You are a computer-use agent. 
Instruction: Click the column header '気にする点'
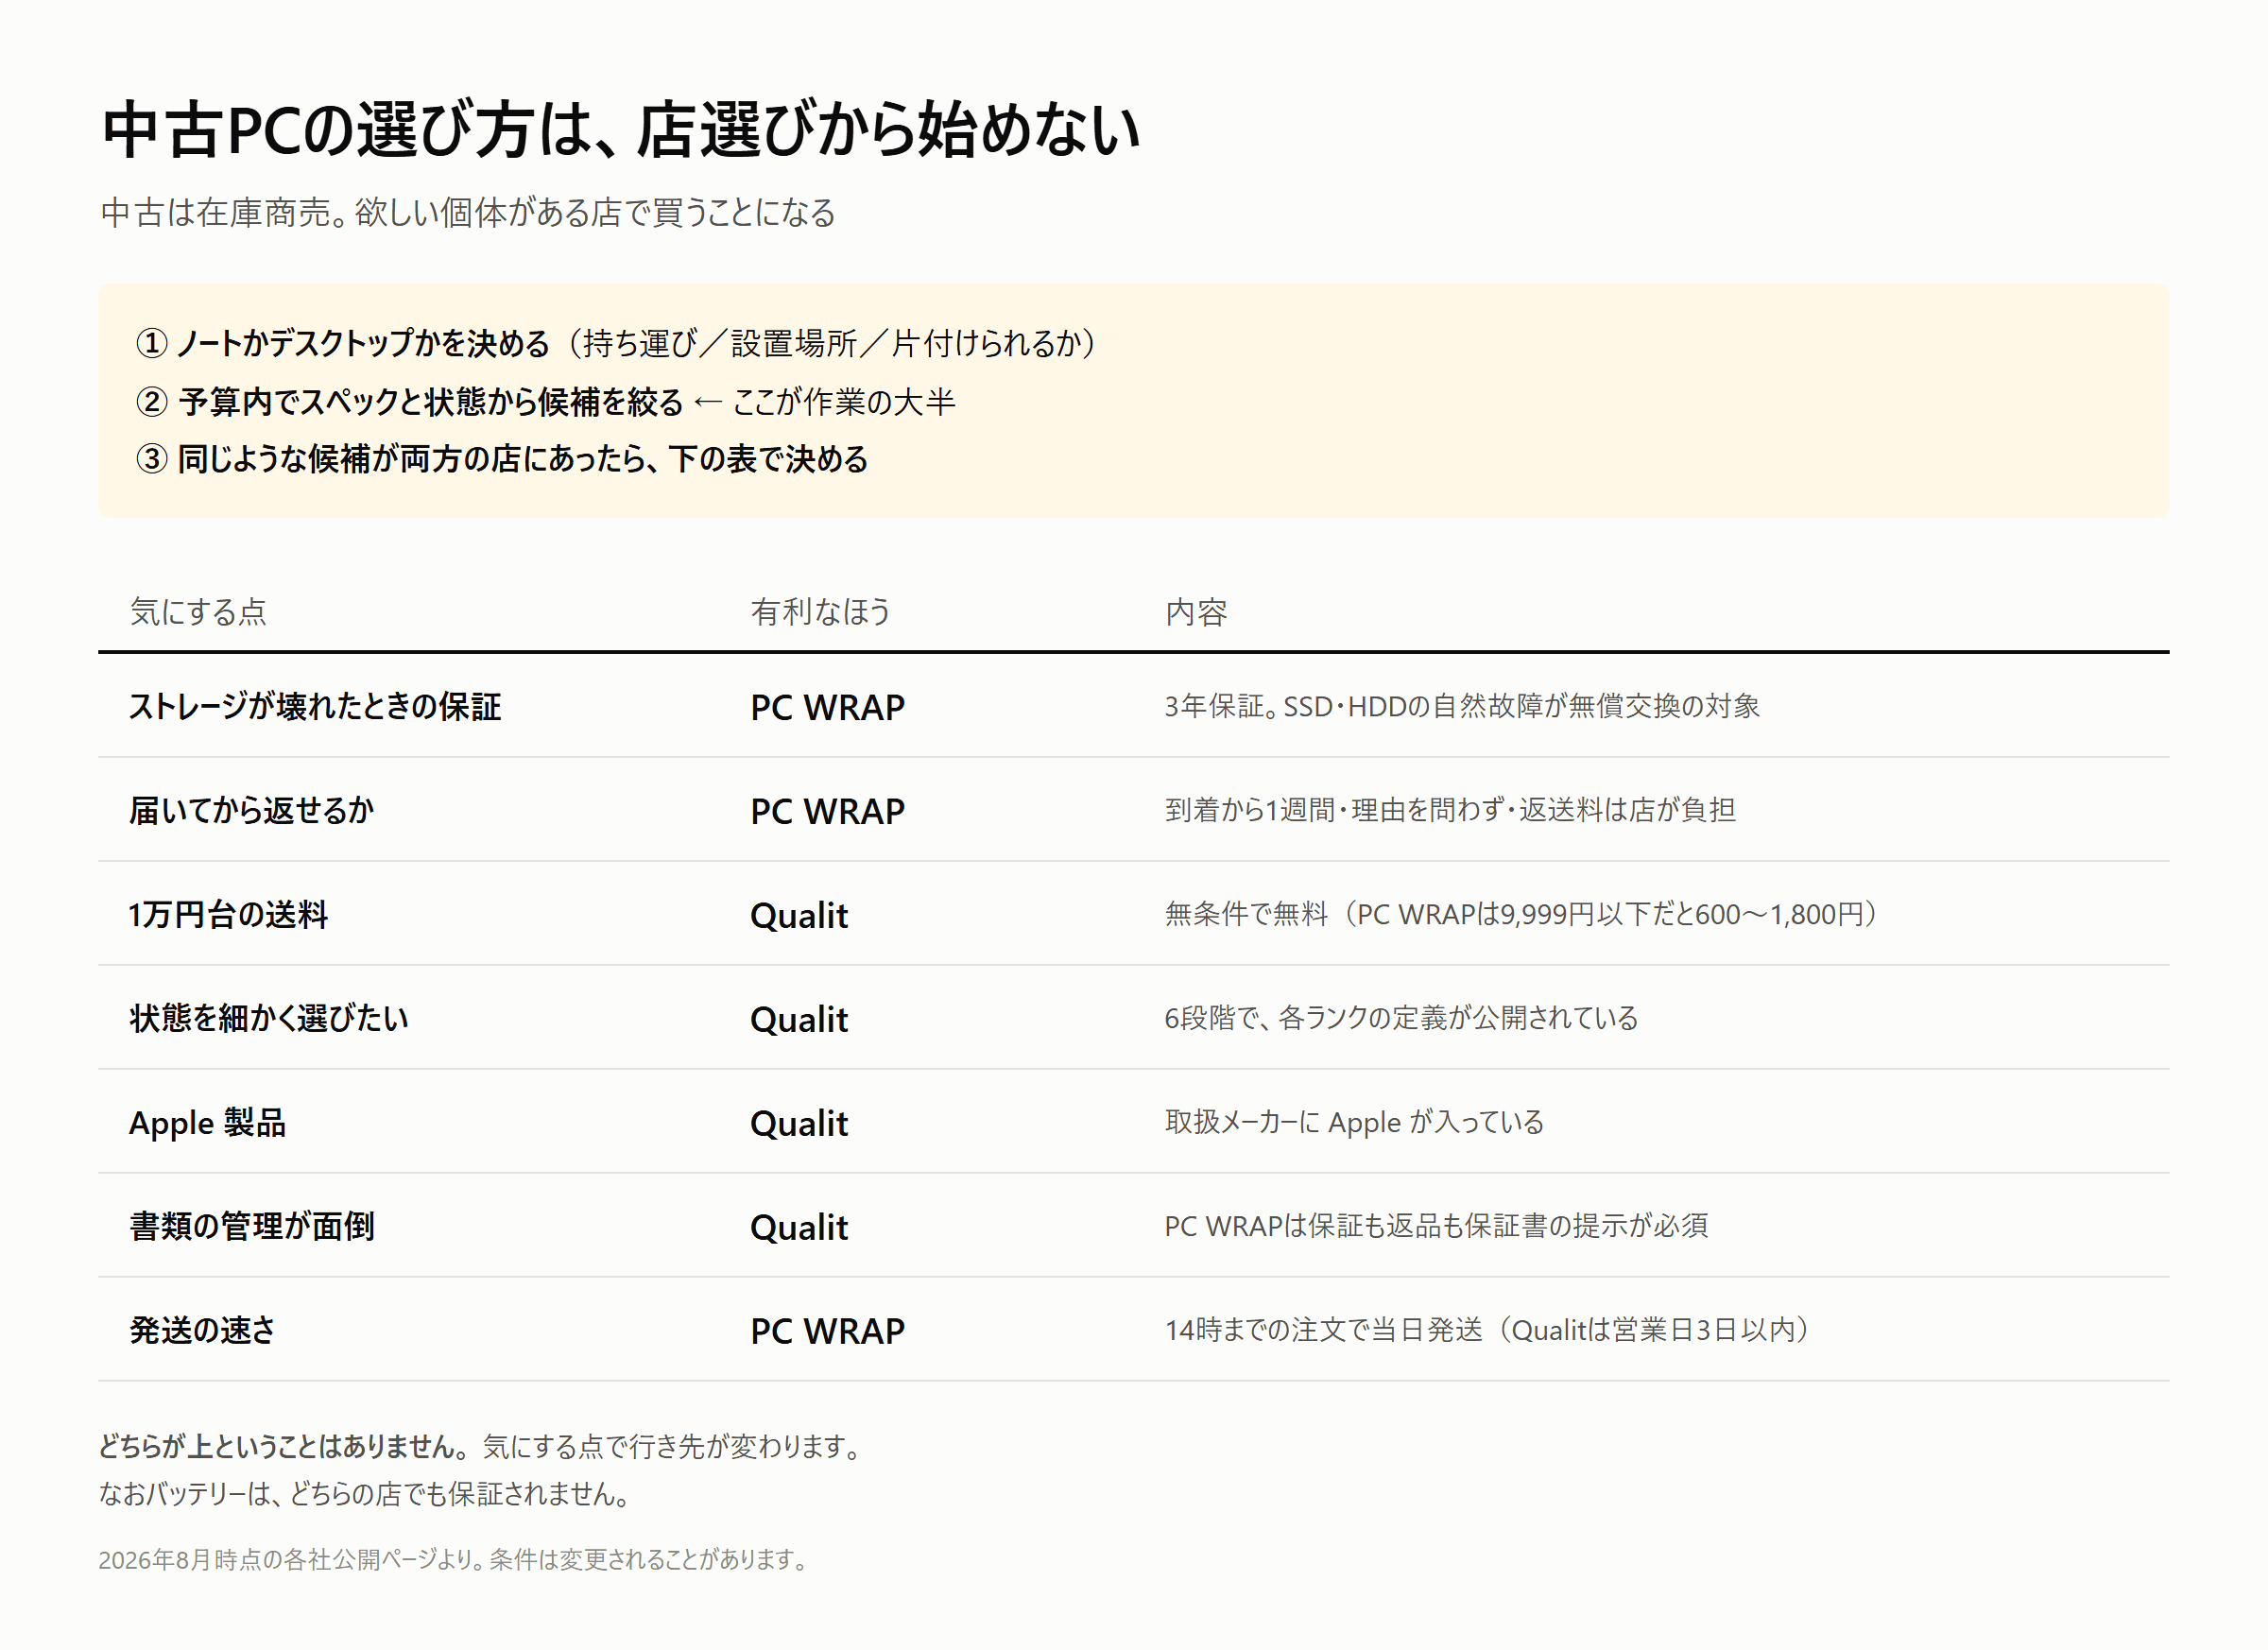point(198,611)
